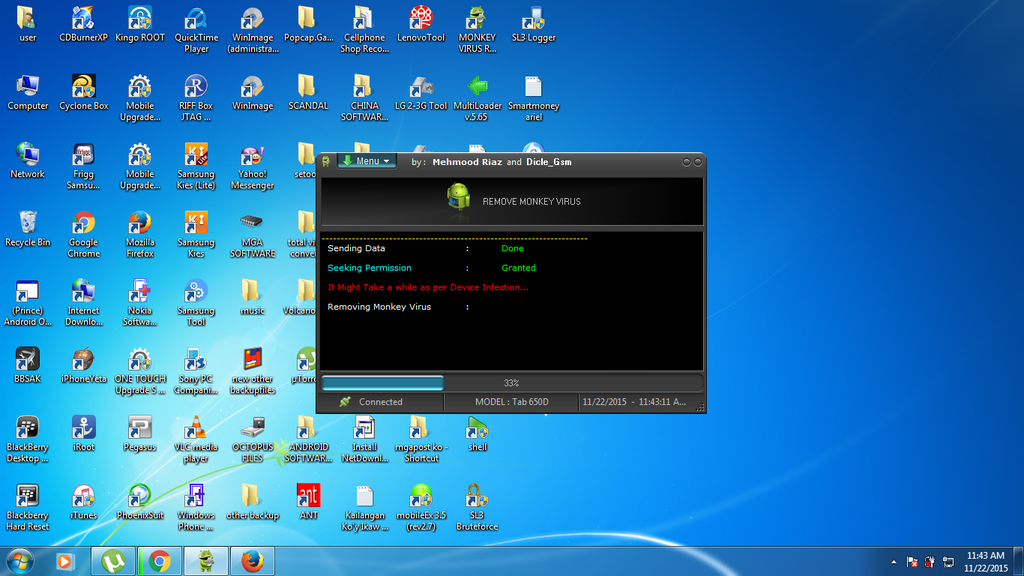Select the RIFF Box JTAG desktop icon

[196, 98]
